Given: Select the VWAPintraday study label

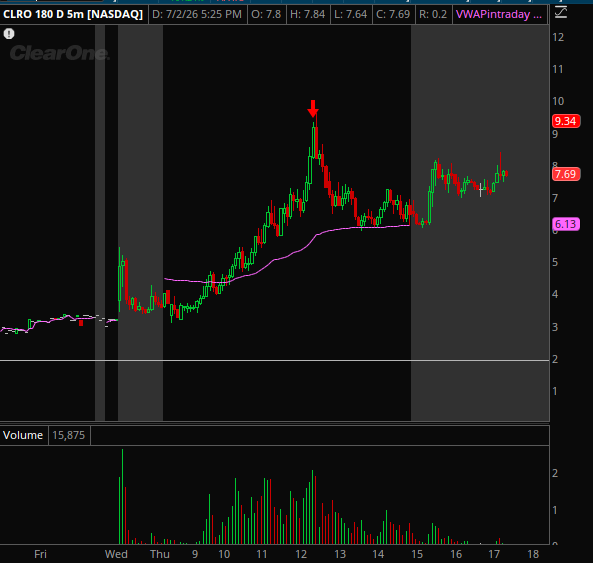Looking at the screenshot, I should pyautogui.click(x=499, y=14).
